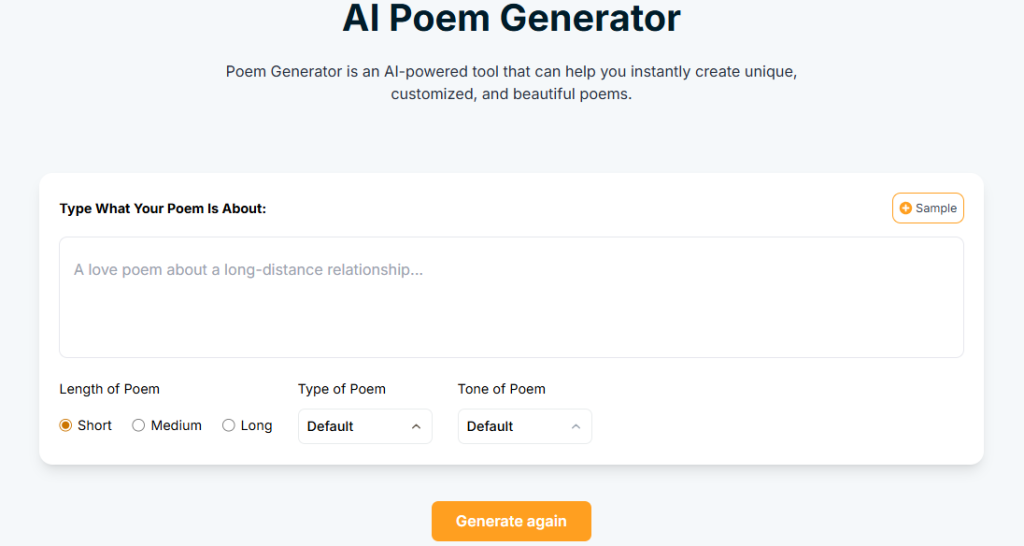Screen dimensions: 1024x546
Task: Click the "Tone of Poem" label text
Action: [x=501, y=389]
